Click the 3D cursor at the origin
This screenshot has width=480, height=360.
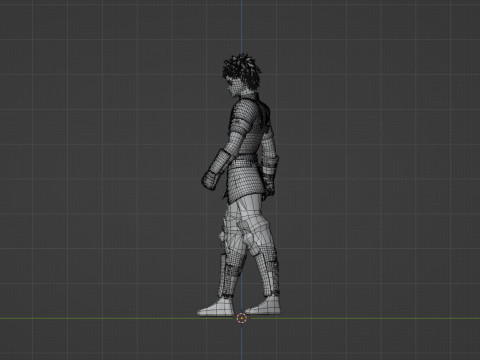tap(242, 318)
